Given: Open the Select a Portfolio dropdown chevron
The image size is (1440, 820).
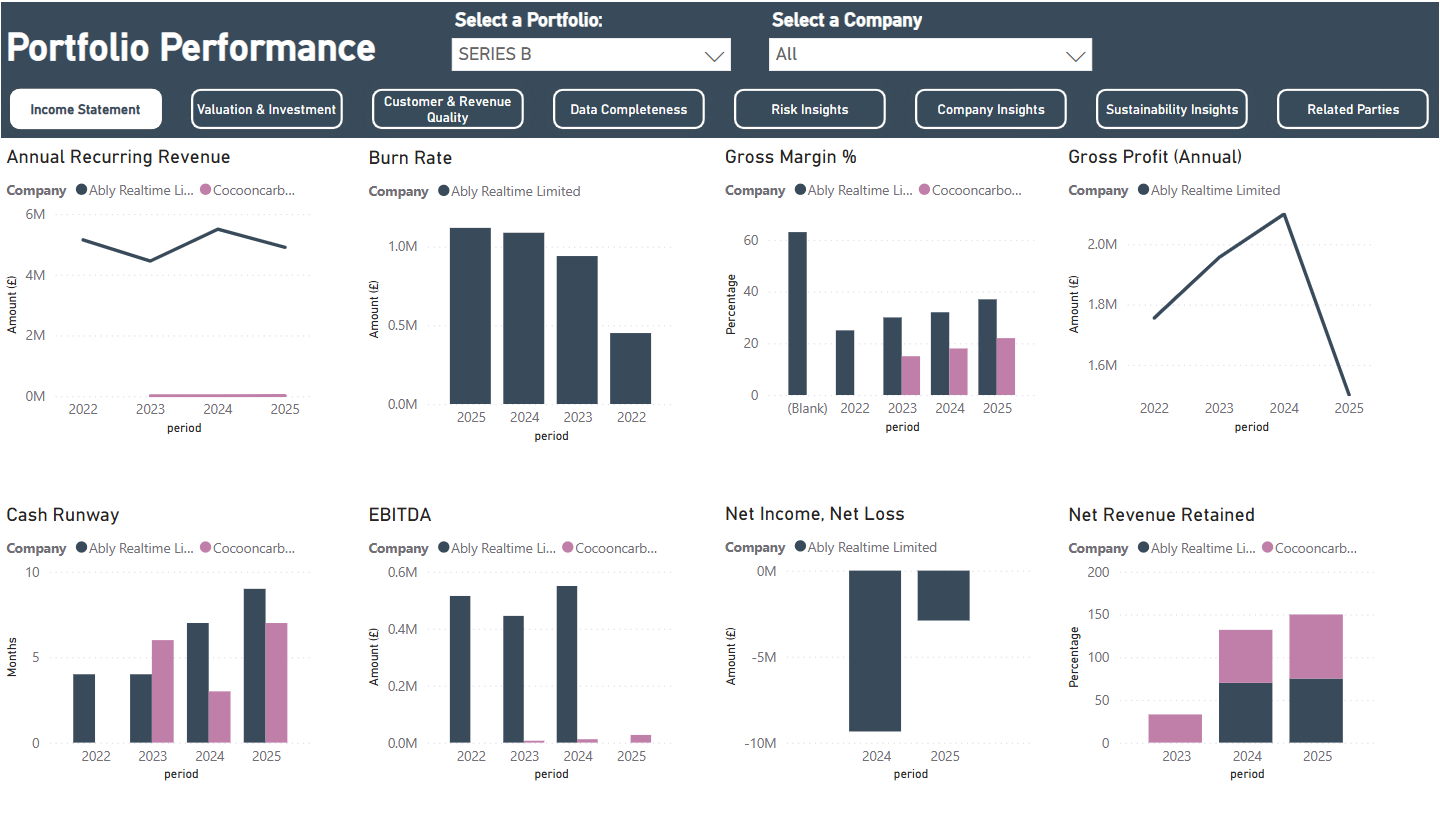Looking at the screenshot, I should coord(714,56).
